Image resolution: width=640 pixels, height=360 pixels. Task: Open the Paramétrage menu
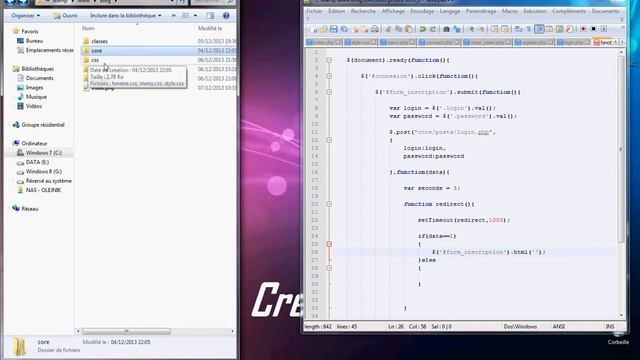pyautogui.click(x=481, y=11)
